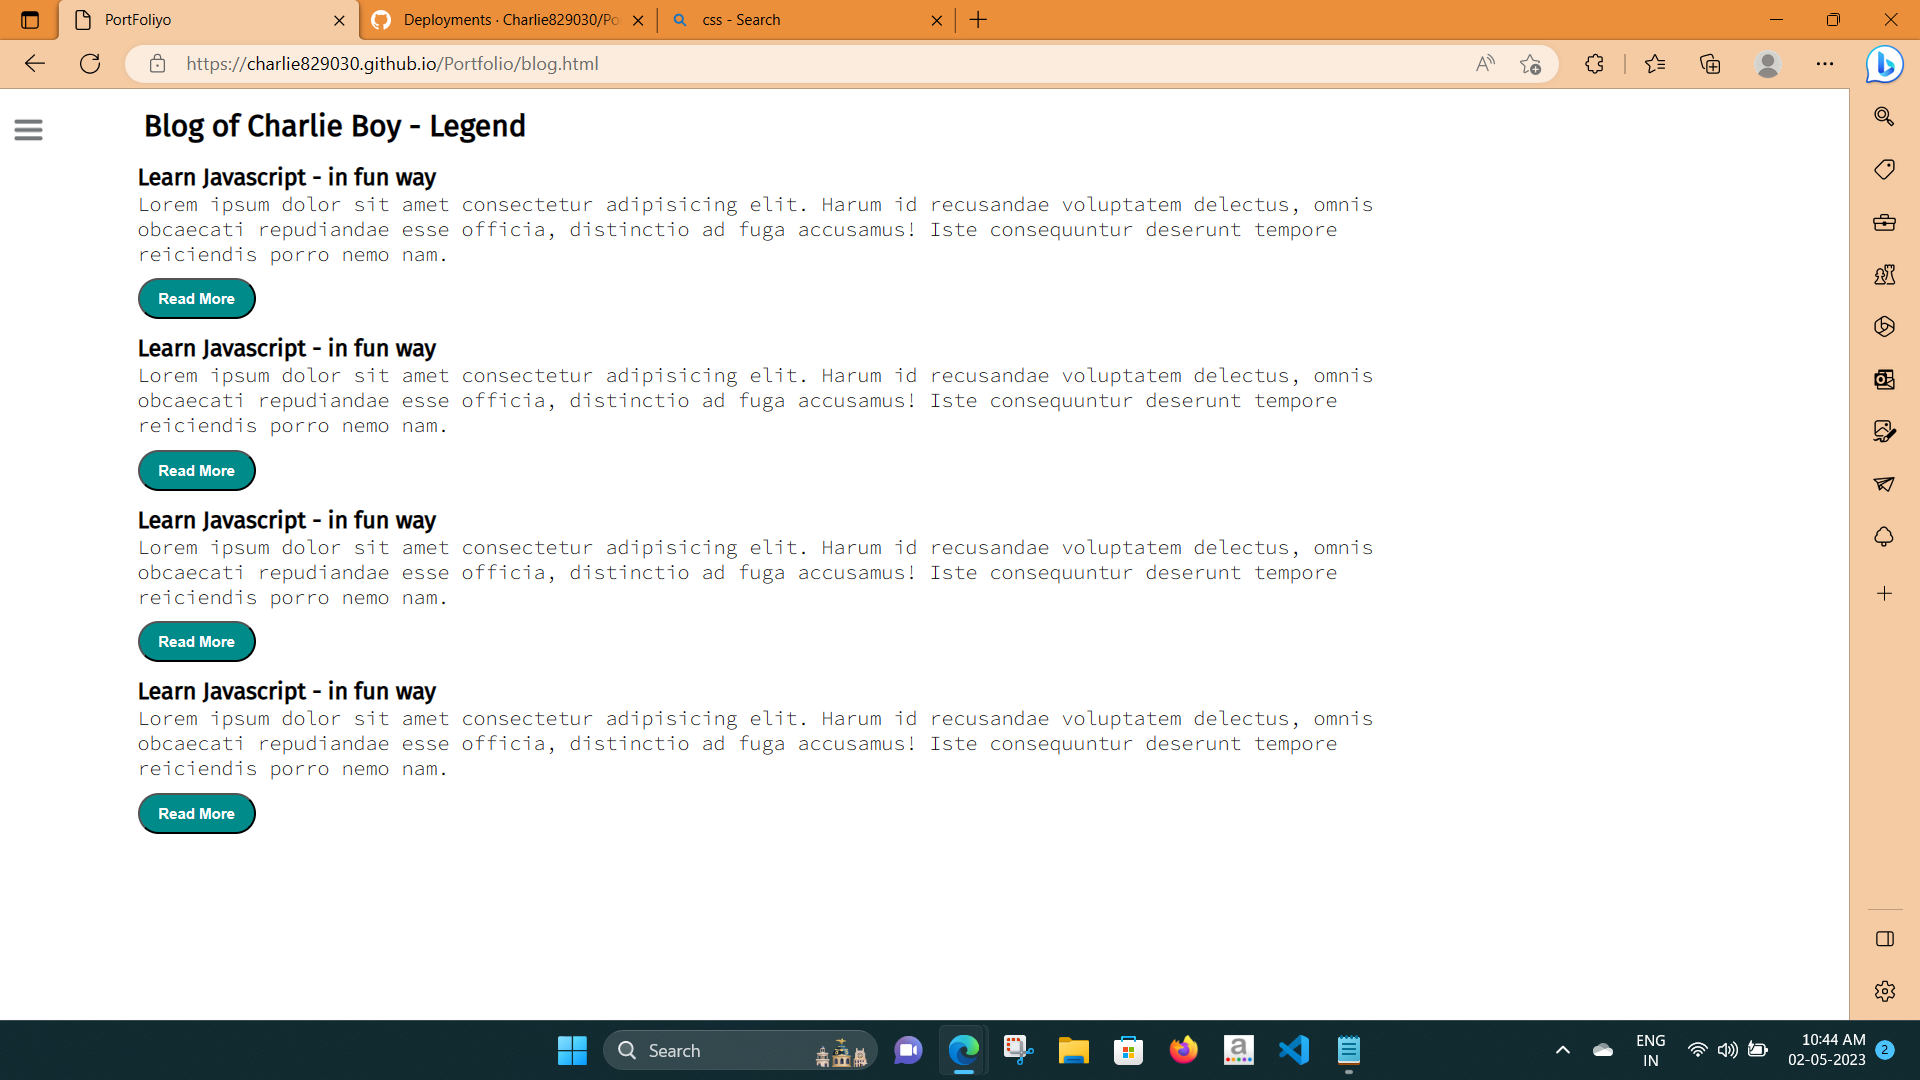Open the Windows Start menu
Screen dimensions: 1920x1080
click(x=572, y=1051)
